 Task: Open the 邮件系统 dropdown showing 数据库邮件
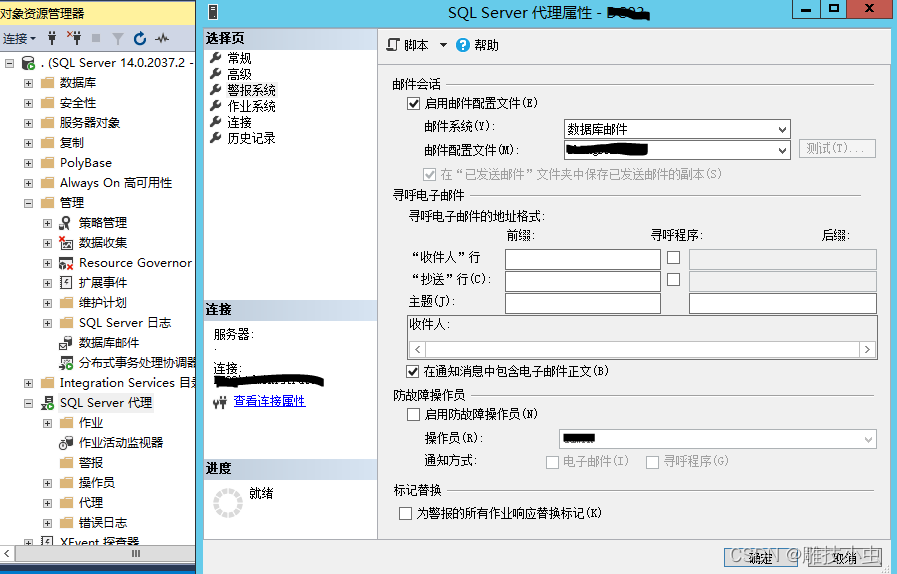[677, 129]
